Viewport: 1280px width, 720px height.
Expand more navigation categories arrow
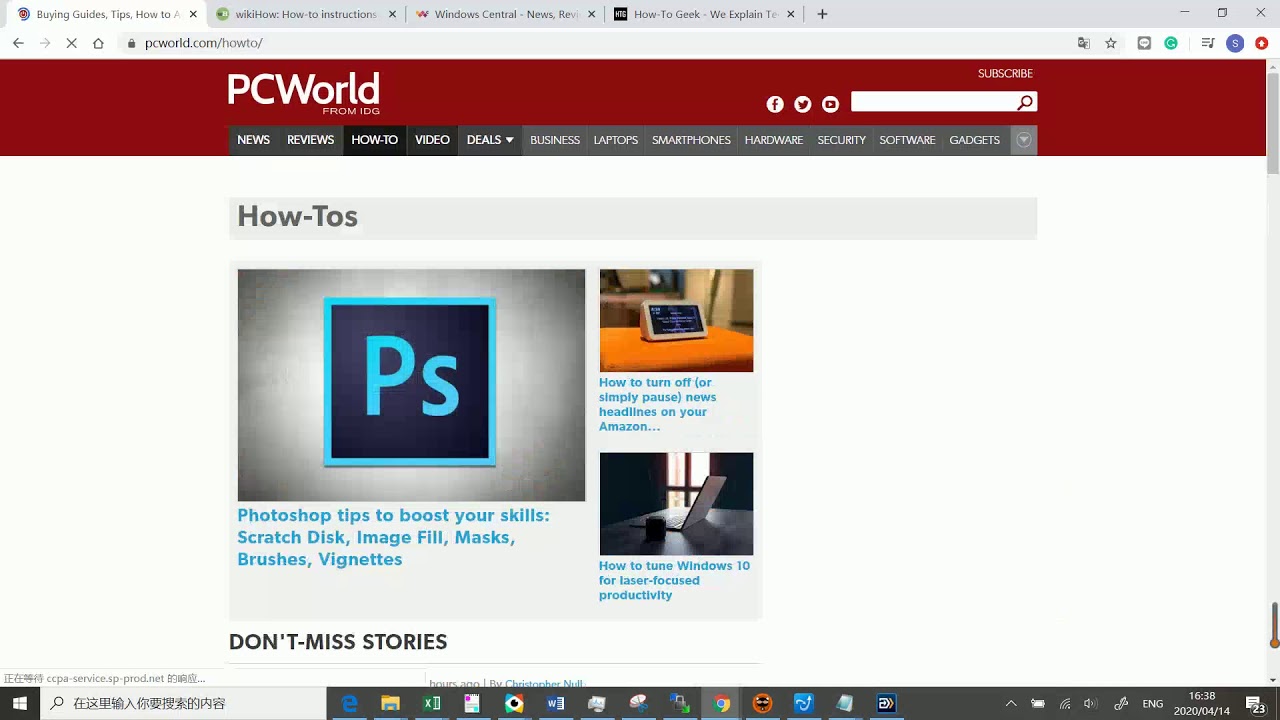click(x=1024, y=140)
